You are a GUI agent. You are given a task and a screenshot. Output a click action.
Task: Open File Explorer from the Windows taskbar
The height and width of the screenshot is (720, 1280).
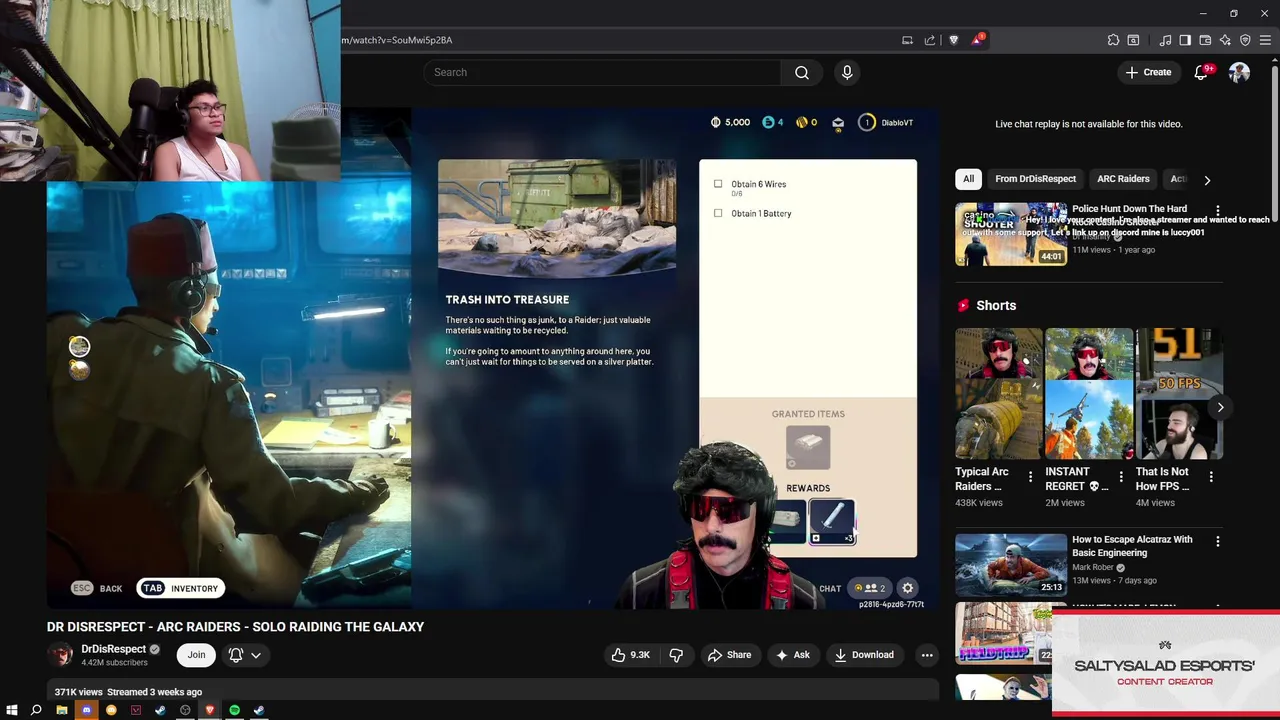pos(61,710)
